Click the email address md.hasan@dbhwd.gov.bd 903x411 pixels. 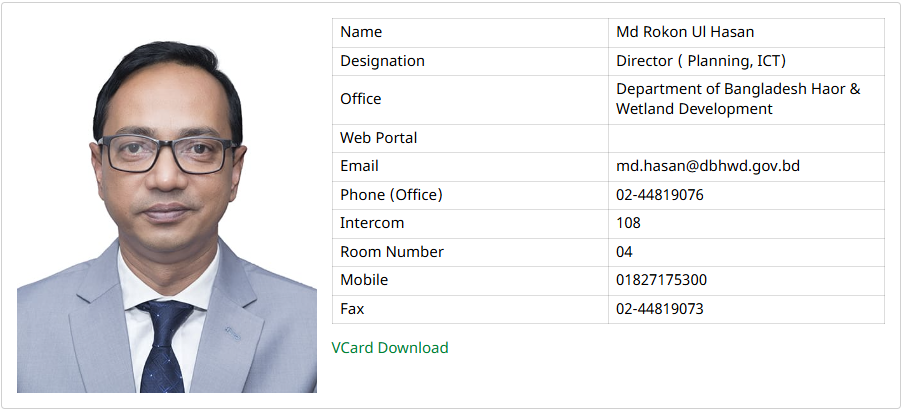click(x=707, y=166)
